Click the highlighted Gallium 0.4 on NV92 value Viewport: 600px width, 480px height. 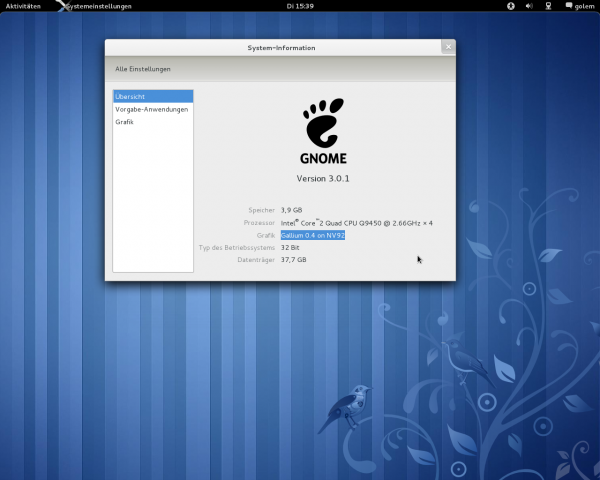pyautogui.click(x=313, y=235)
